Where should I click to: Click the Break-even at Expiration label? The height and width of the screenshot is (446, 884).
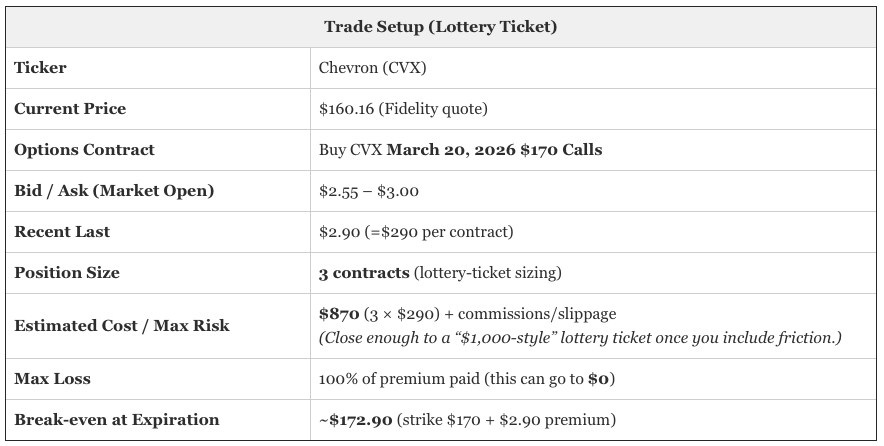pos(116,420)
